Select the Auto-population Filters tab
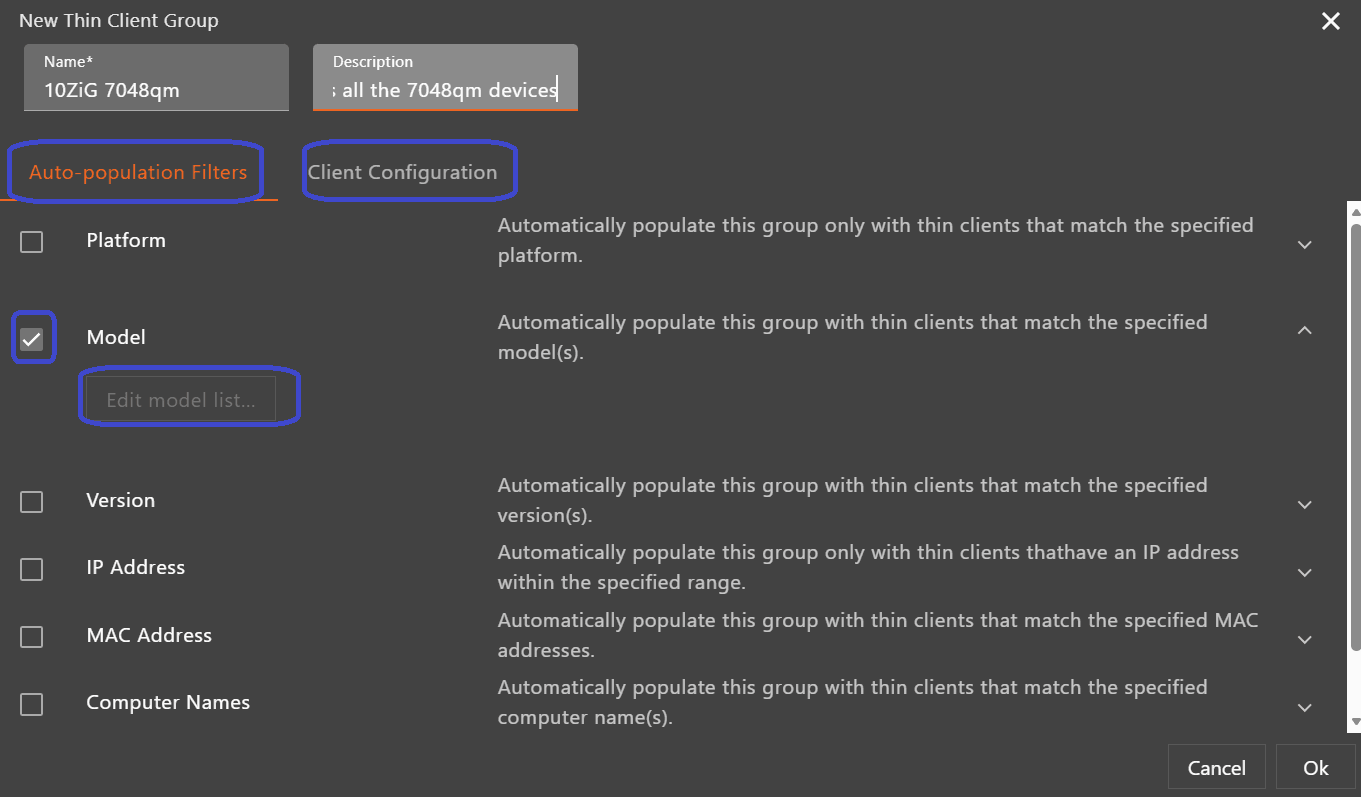The height and width of the screenshot is (797, 1361). coord(138,172)
